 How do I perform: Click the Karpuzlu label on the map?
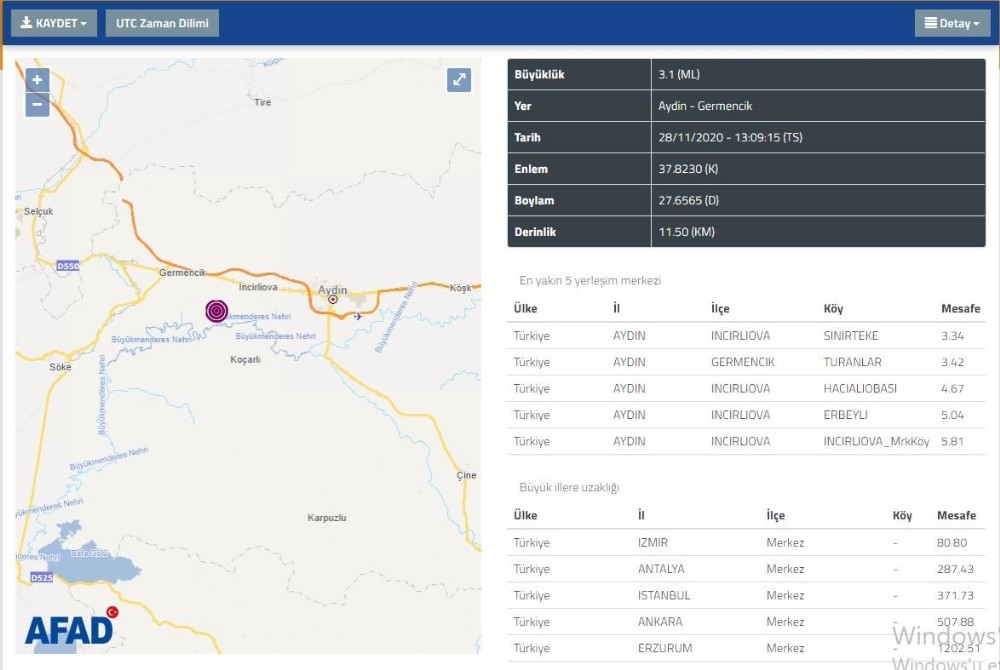326,518
